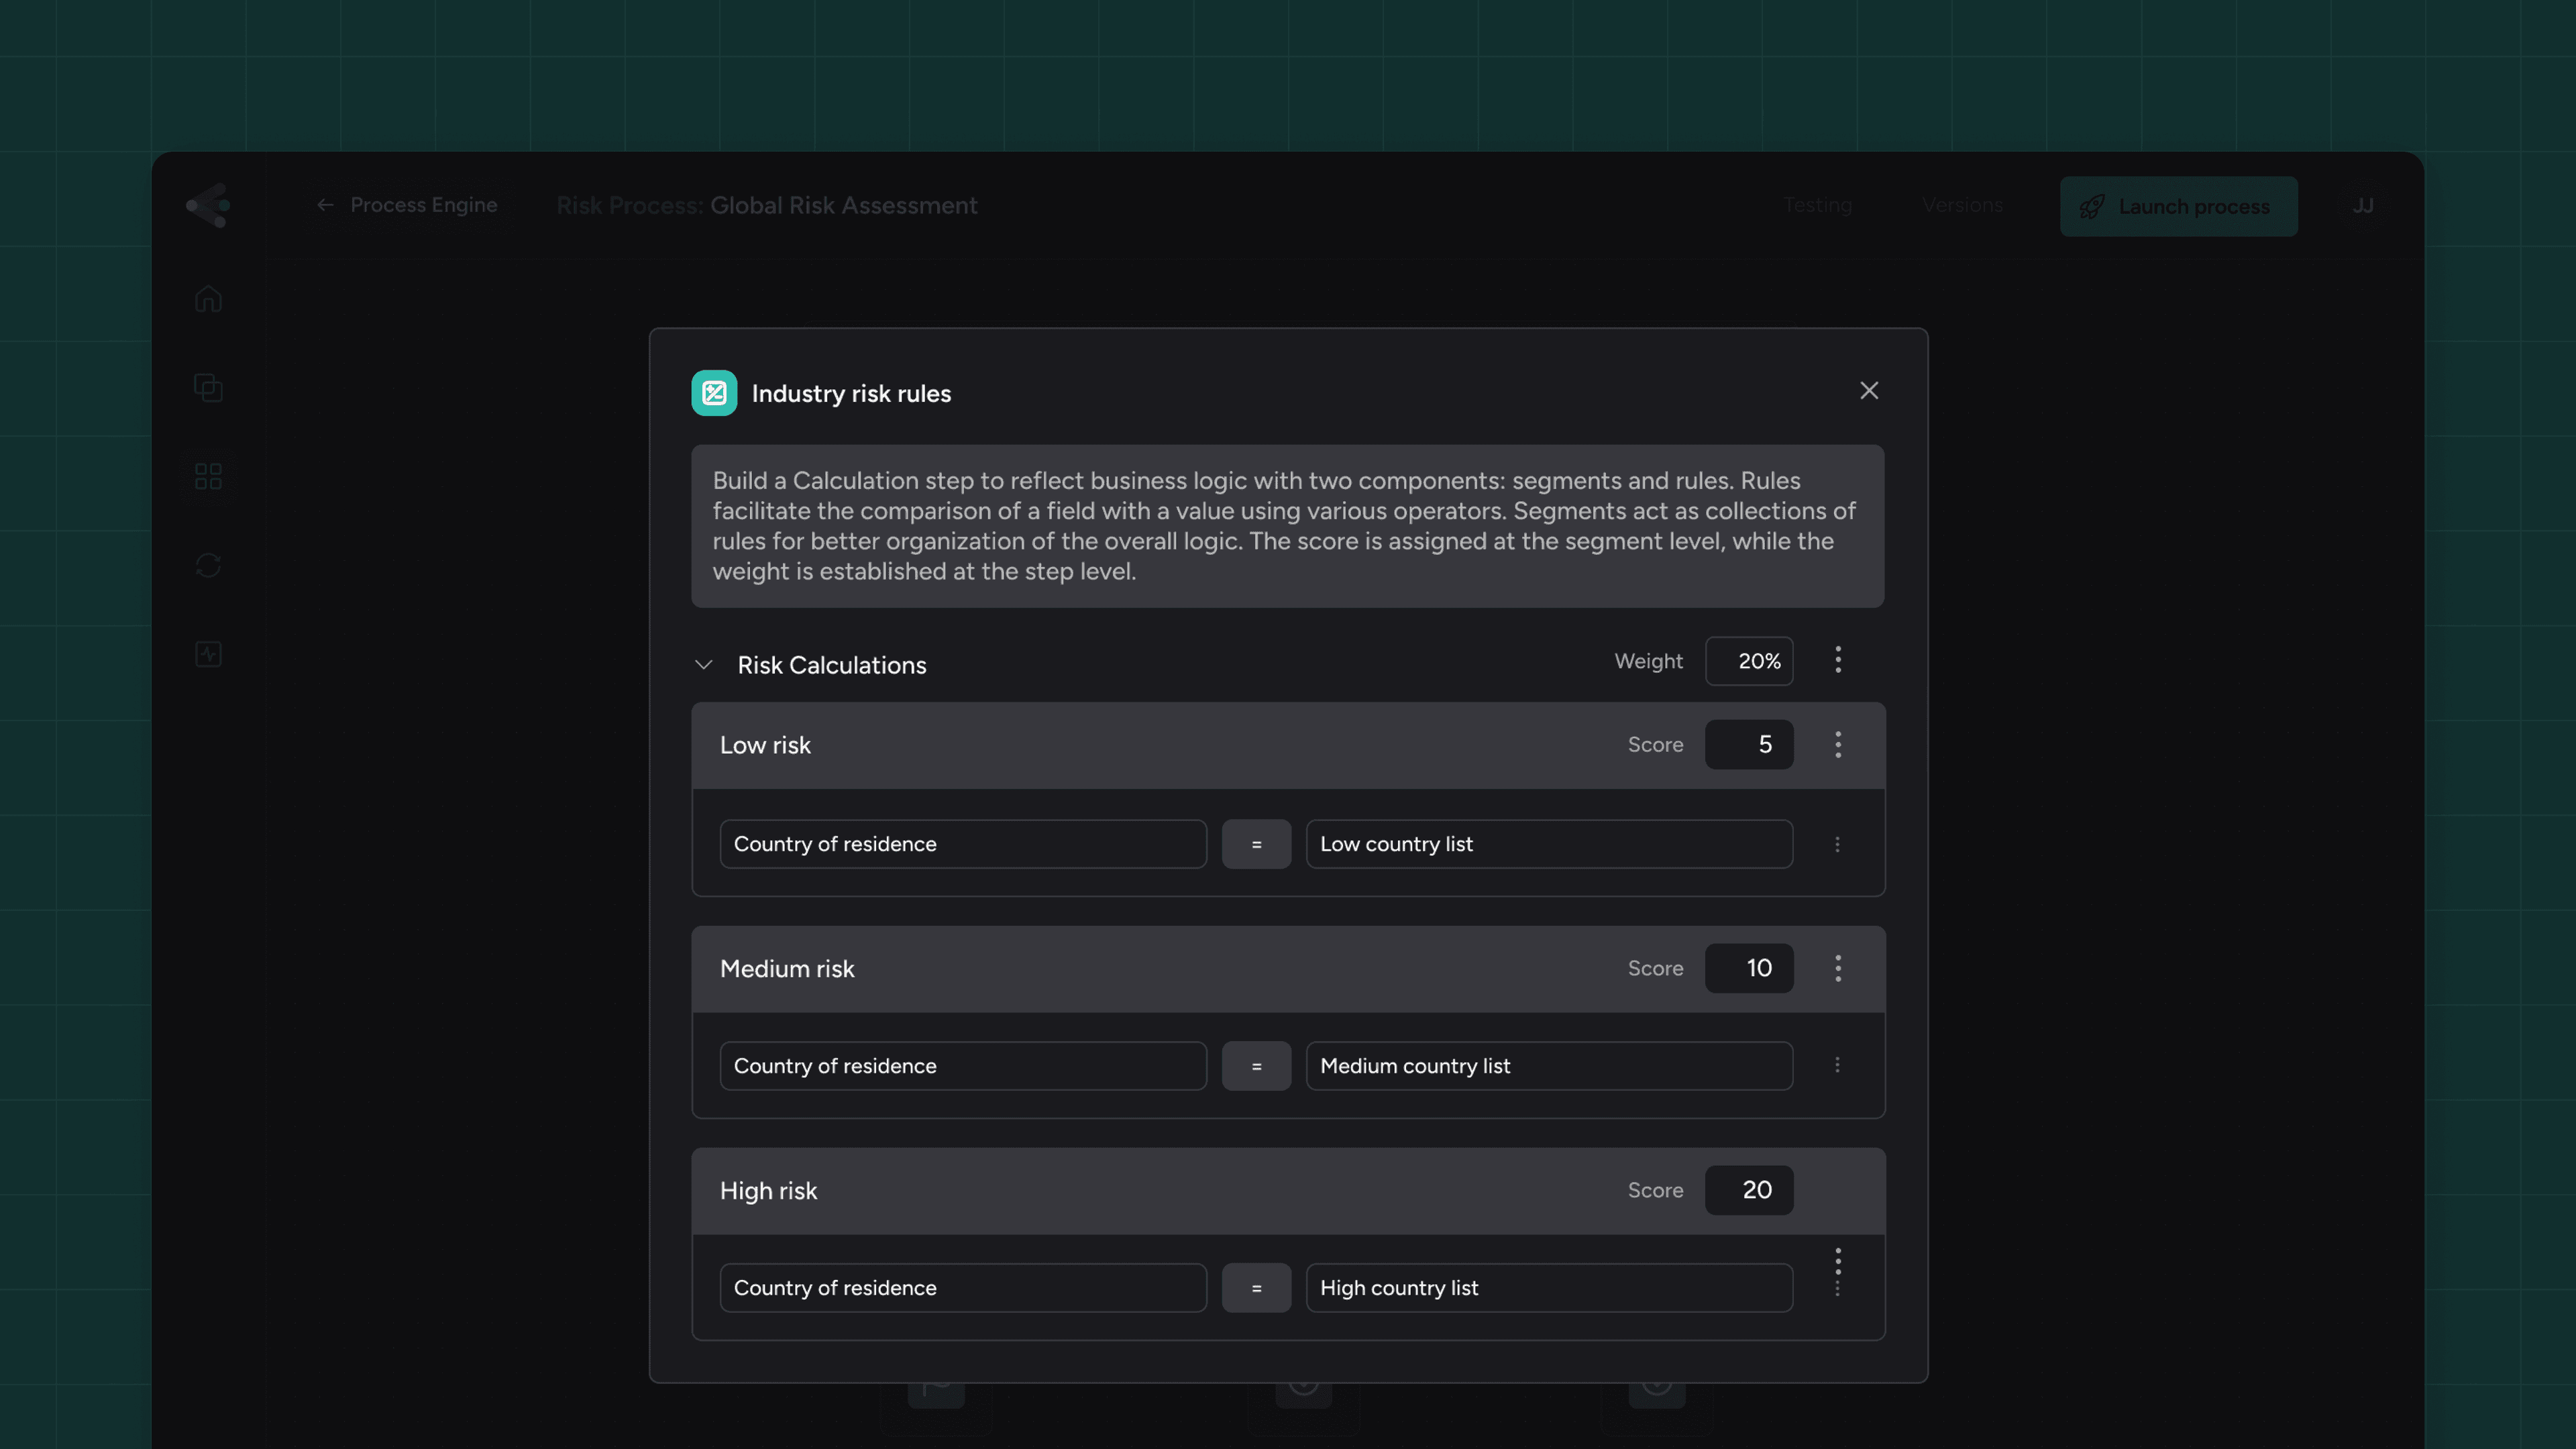The image size is (2576, 1449).
Task: Click the Risk Calculations heading text
Action: (x=832, y=665)
